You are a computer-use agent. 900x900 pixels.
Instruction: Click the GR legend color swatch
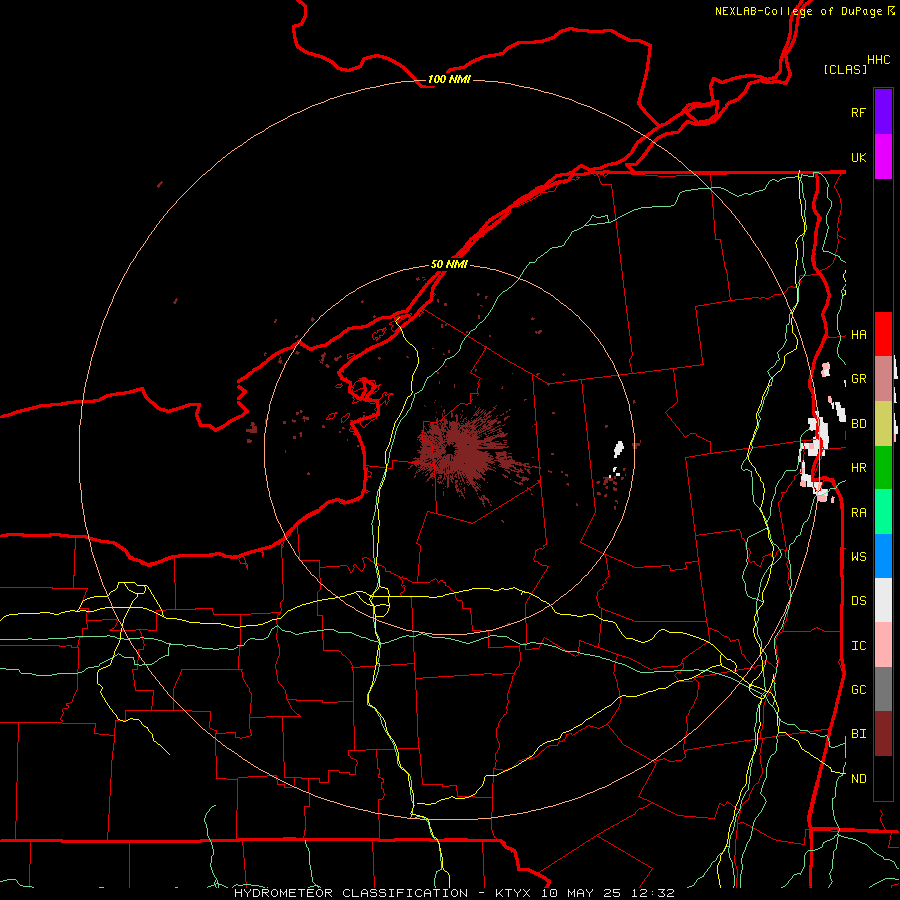[x=883, y=379]
